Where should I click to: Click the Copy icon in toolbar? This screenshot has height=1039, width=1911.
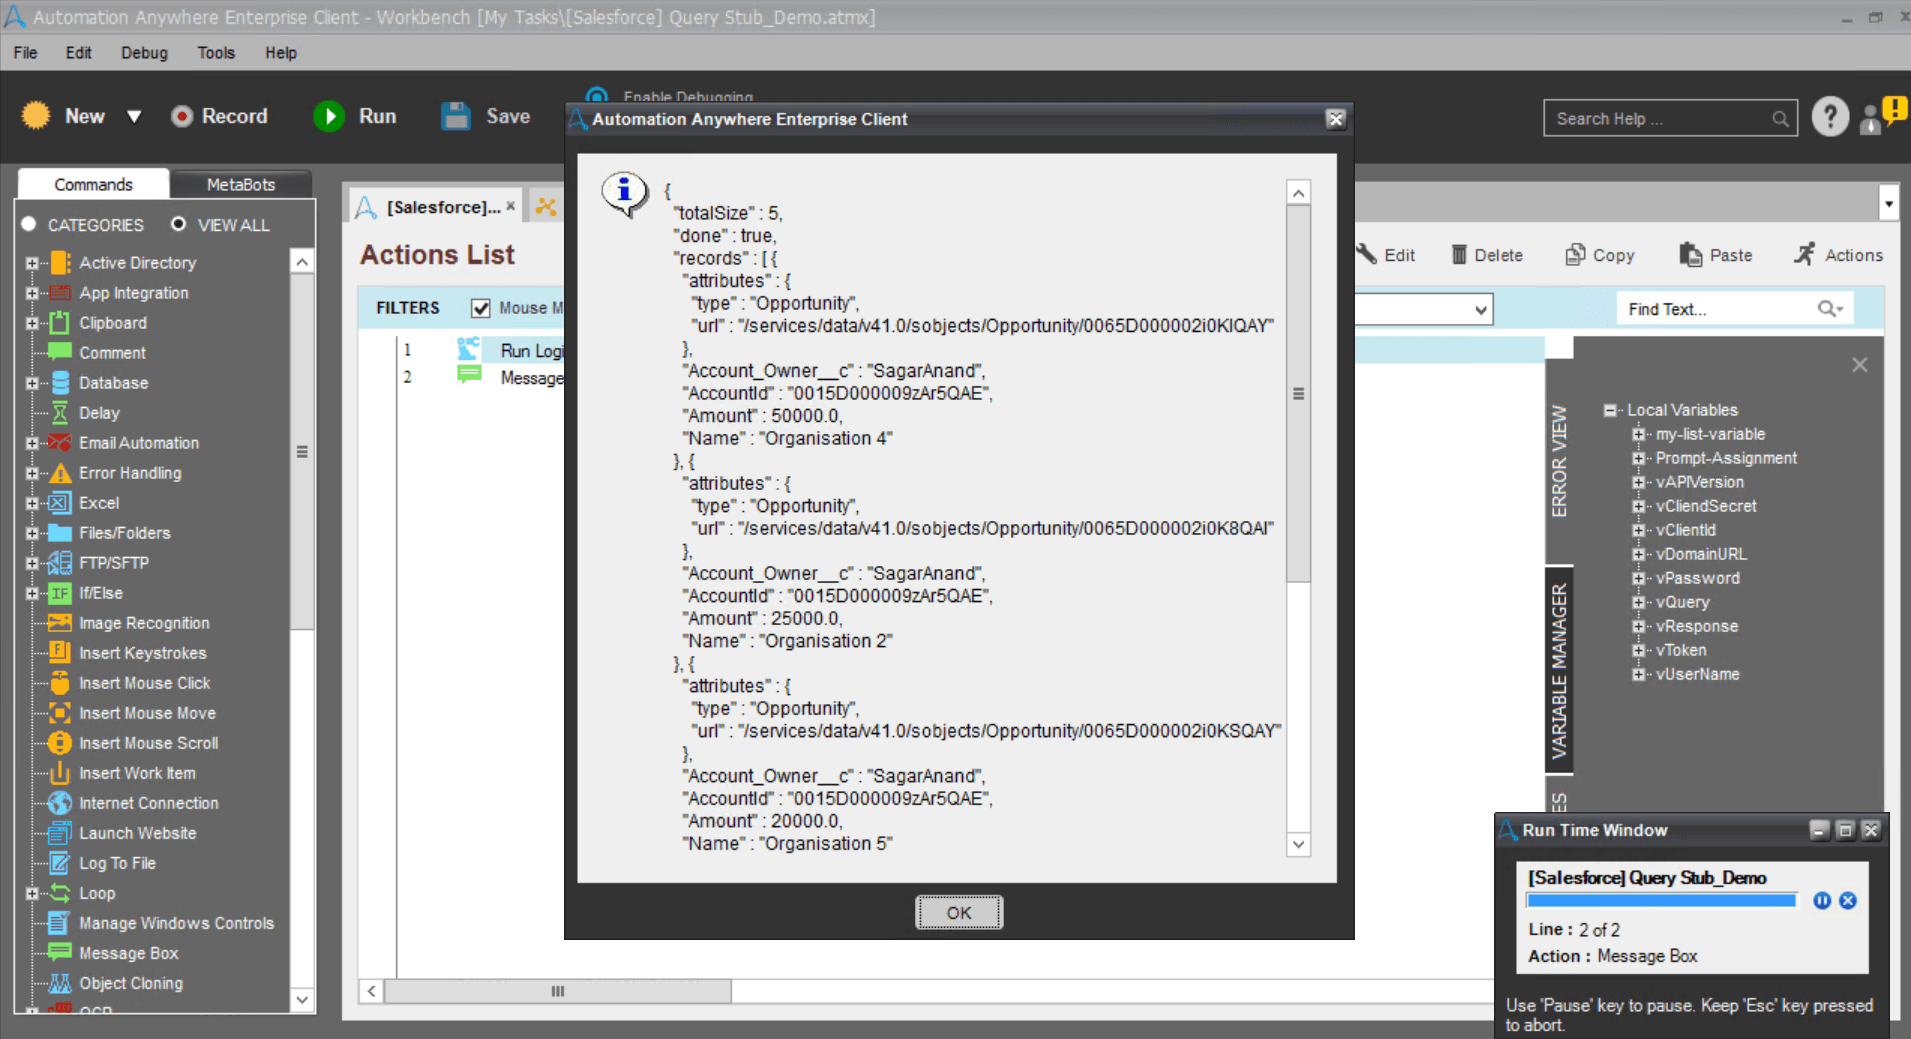[1575, 255]
